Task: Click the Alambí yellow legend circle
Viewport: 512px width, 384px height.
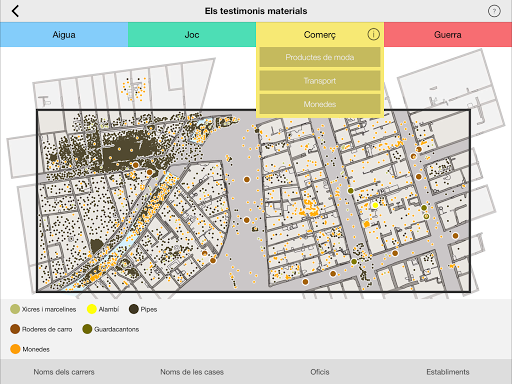Action: point(92,309)
